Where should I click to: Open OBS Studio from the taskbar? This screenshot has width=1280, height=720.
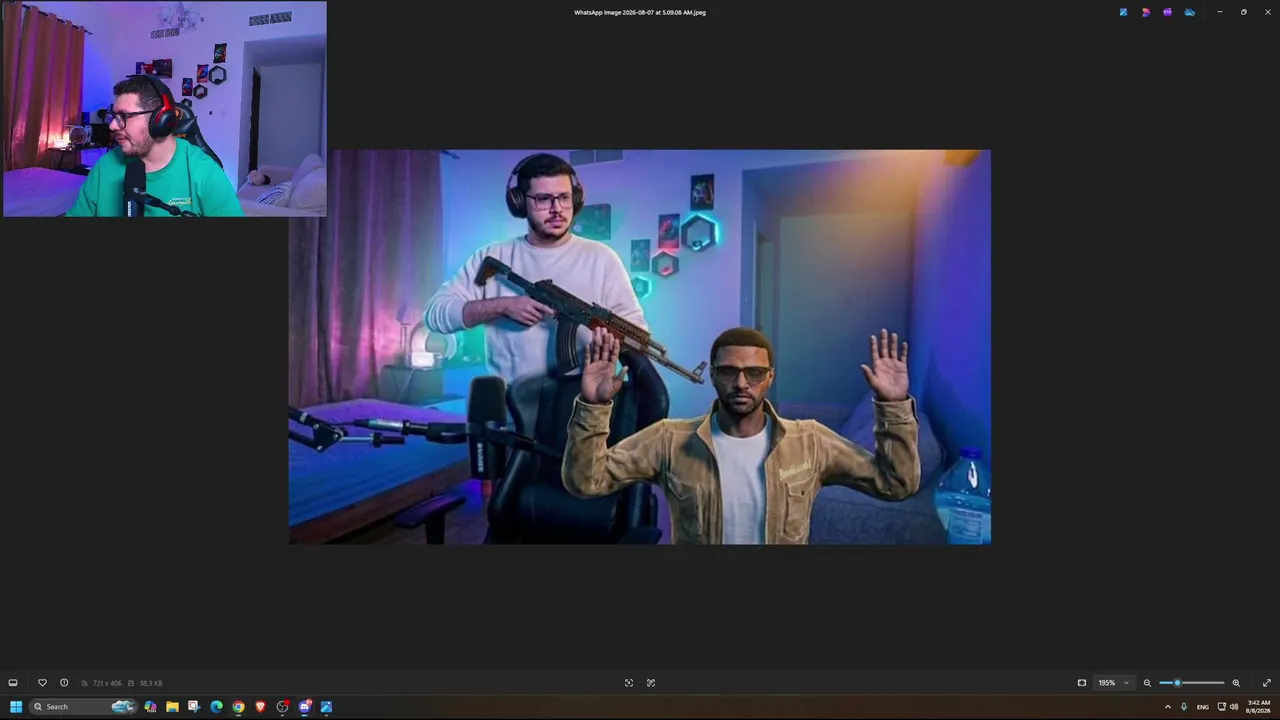click(282, 707)
